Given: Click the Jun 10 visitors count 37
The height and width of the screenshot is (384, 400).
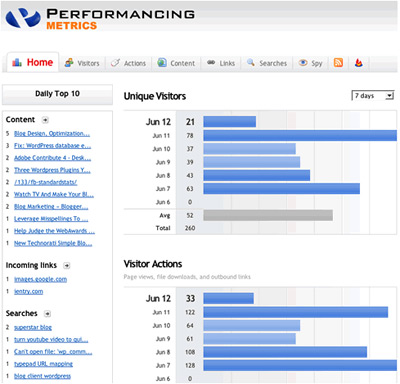Looking at the screenshot, I should 190,149.
